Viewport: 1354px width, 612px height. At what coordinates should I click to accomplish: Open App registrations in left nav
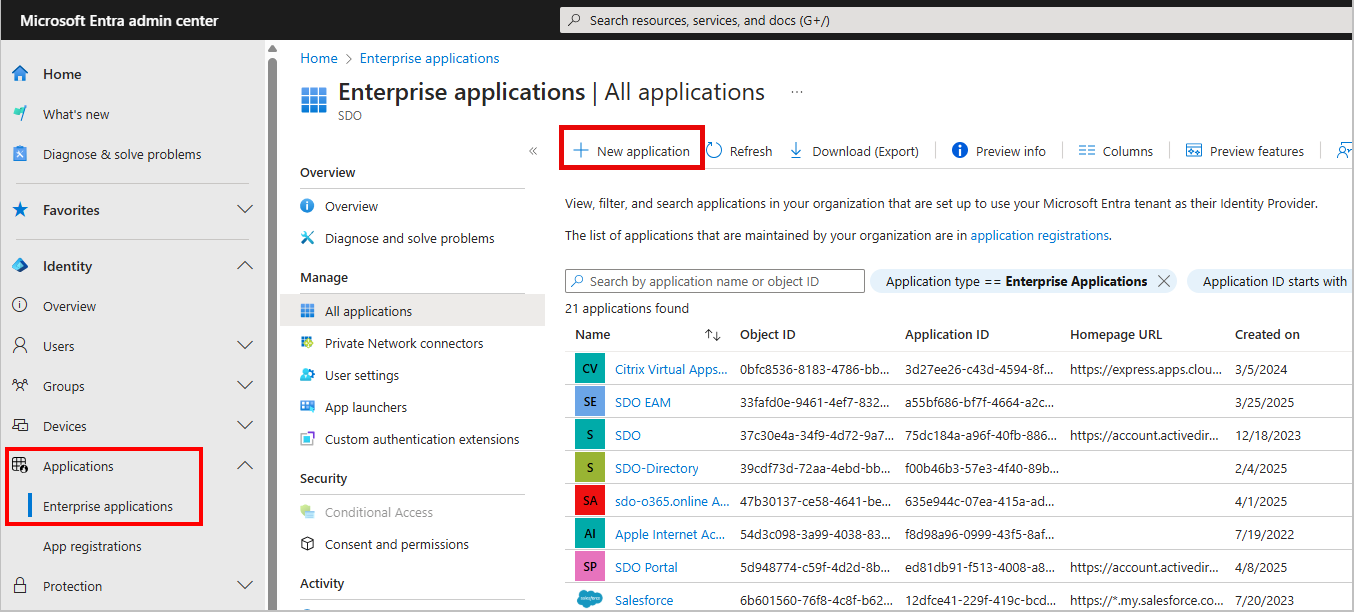click(x=92, y=546)
